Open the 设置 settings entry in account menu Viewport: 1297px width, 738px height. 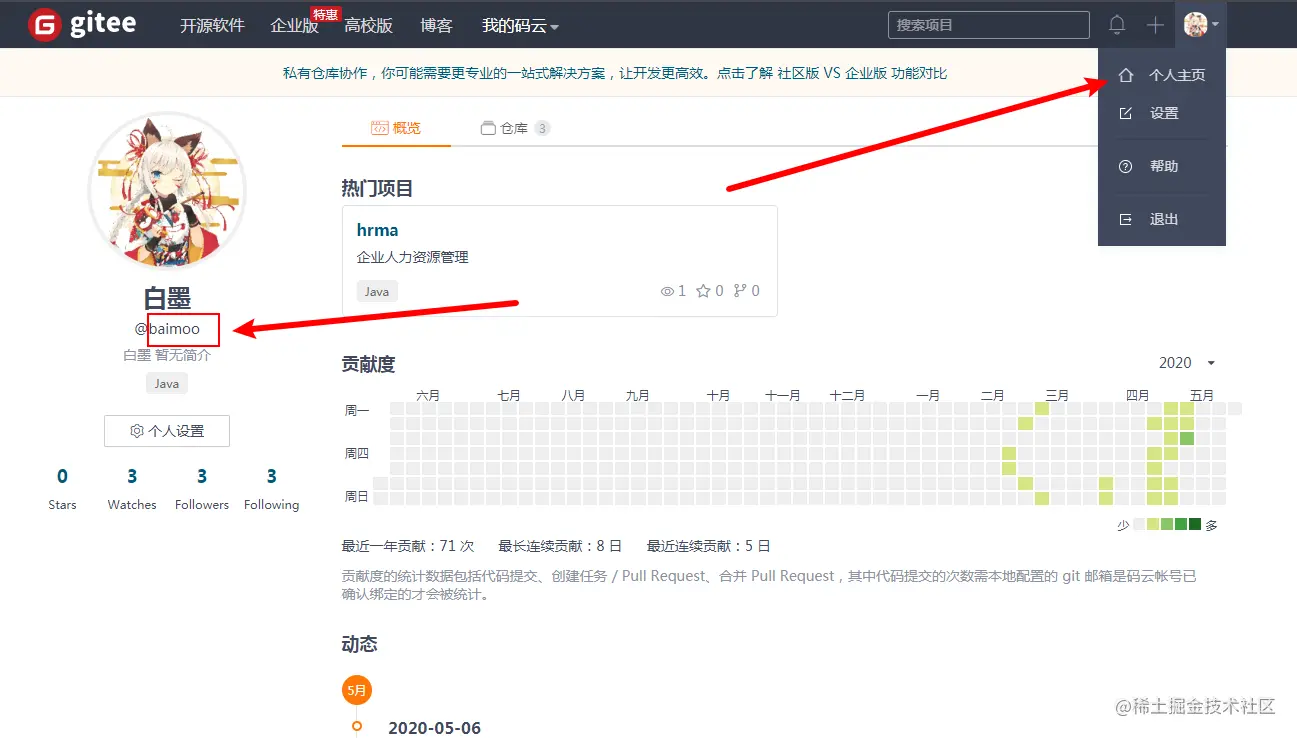point(1163,113)
